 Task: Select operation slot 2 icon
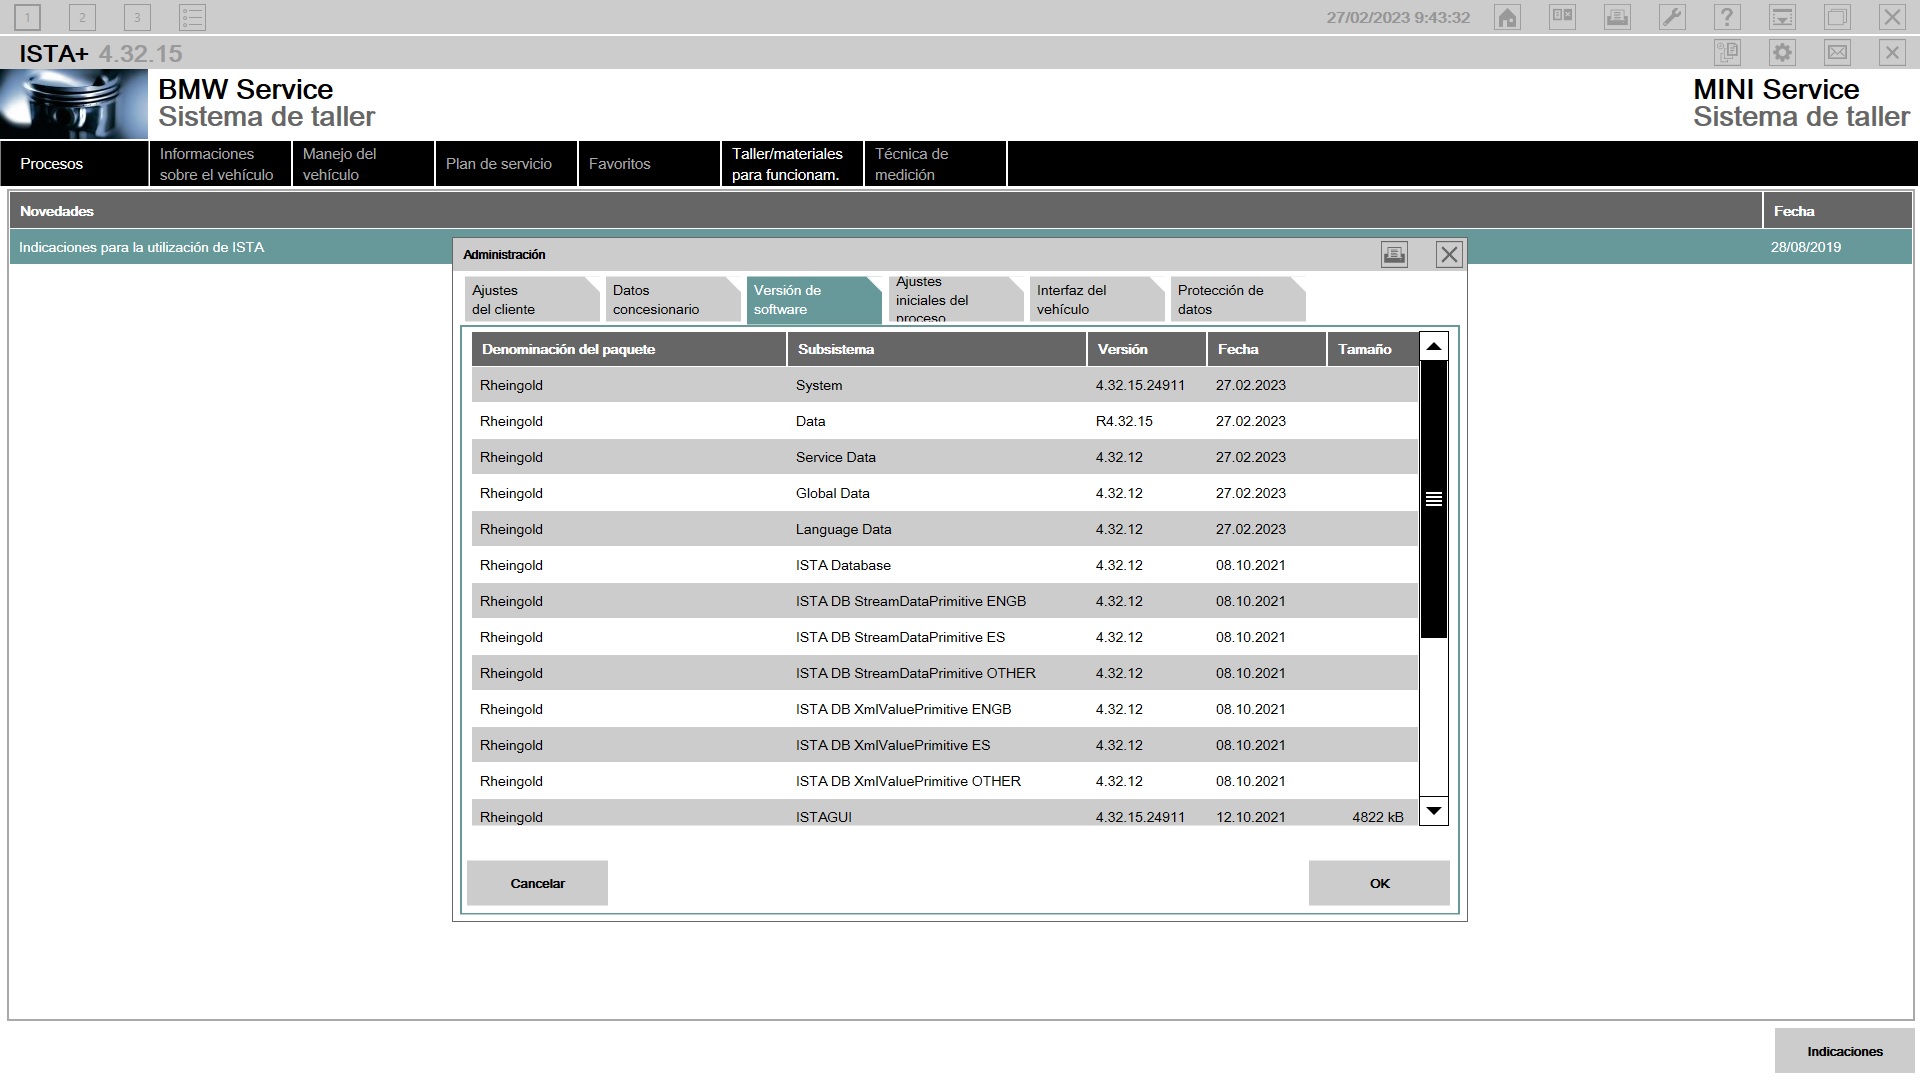(x=82, y=17)
